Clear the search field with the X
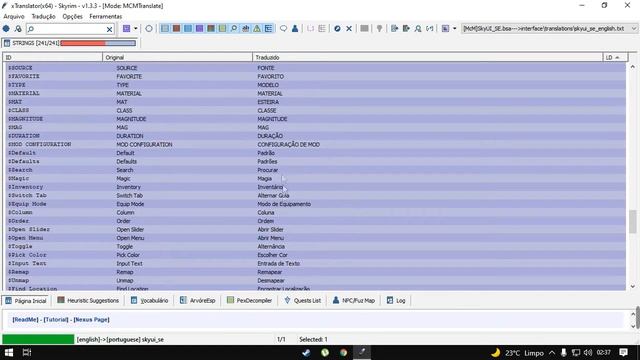The width and height of the screenshot is (640, 360). [x=109, y=29]
